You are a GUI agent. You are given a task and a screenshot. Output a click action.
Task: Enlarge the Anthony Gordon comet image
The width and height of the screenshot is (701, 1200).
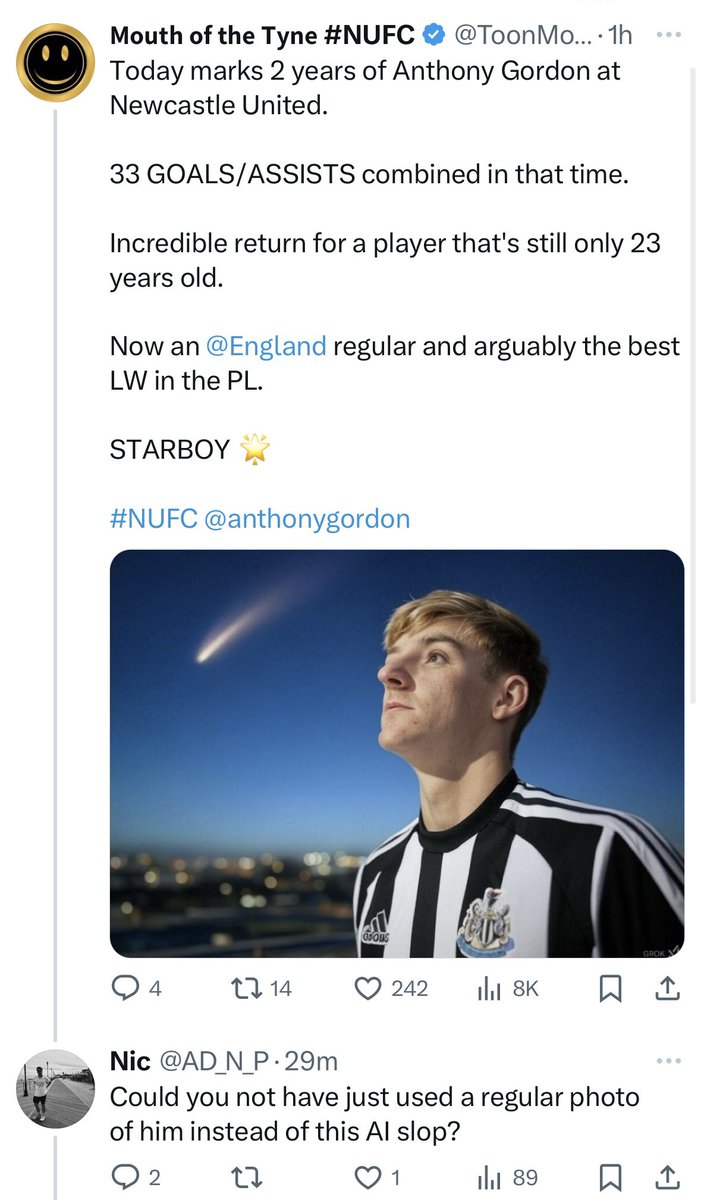click(x=397, y=754)
